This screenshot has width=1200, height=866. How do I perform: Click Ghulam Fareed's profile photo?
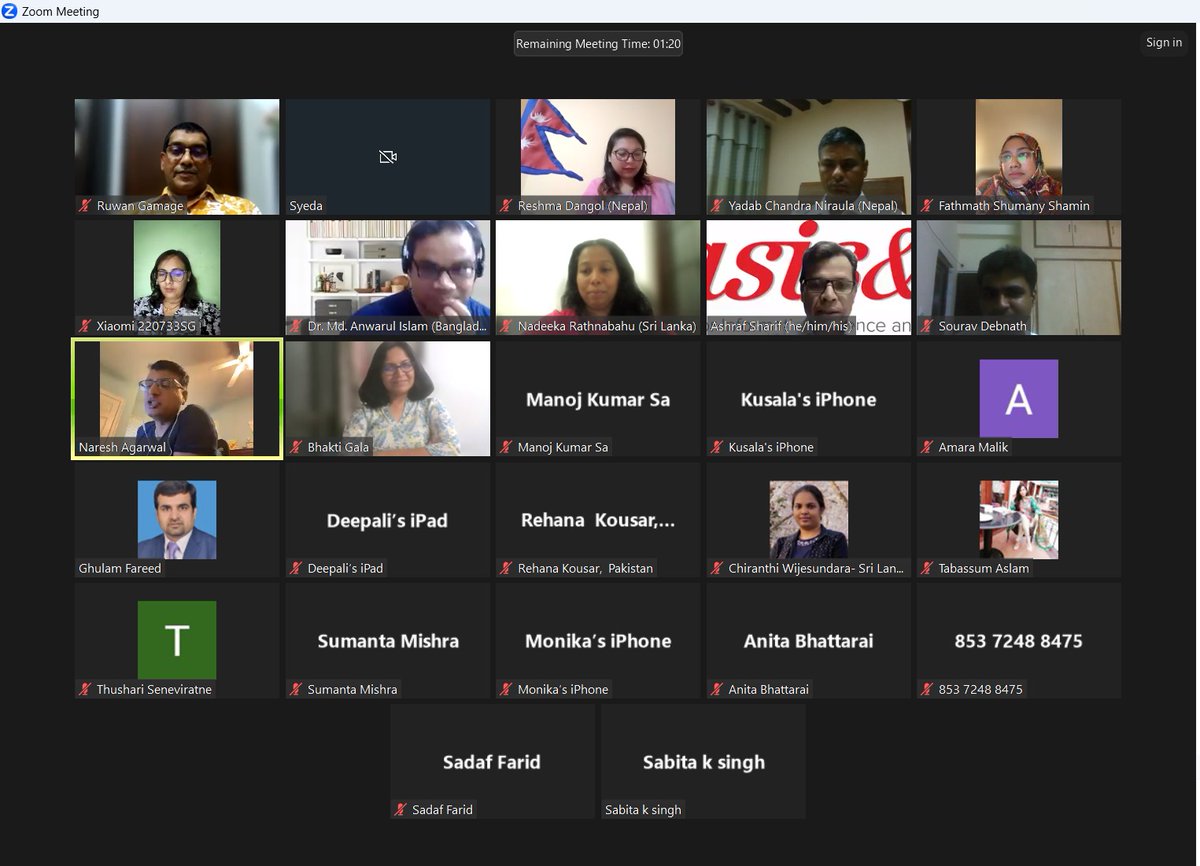click(177, 519)
